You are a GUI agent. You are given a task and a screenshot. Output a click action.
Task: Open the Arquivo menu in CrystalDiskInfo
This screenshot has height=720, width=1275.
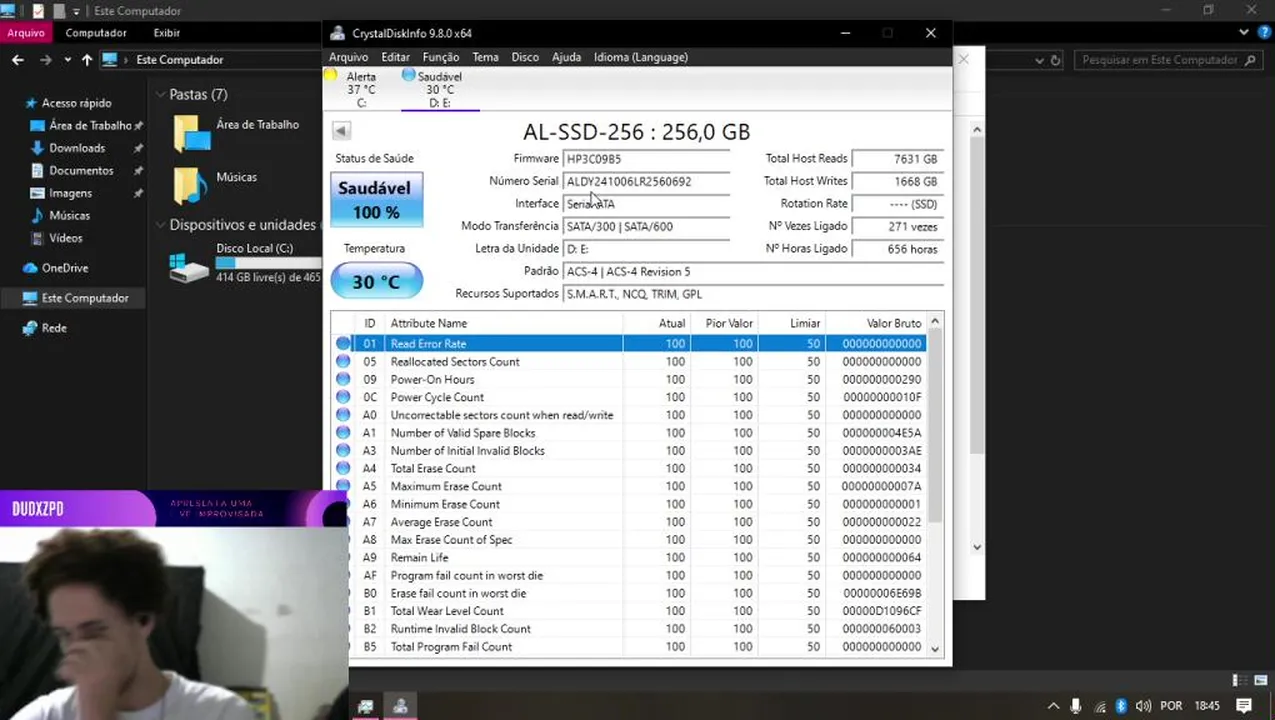tap(348, 57)
